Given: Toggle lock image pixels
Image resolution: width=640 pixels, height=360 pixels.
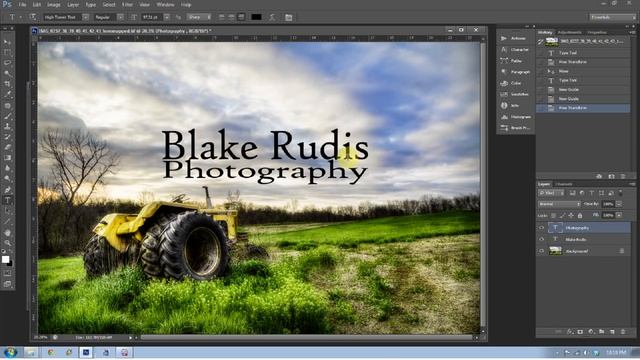Looking at the screenshot, I should (x=562, y=215).
